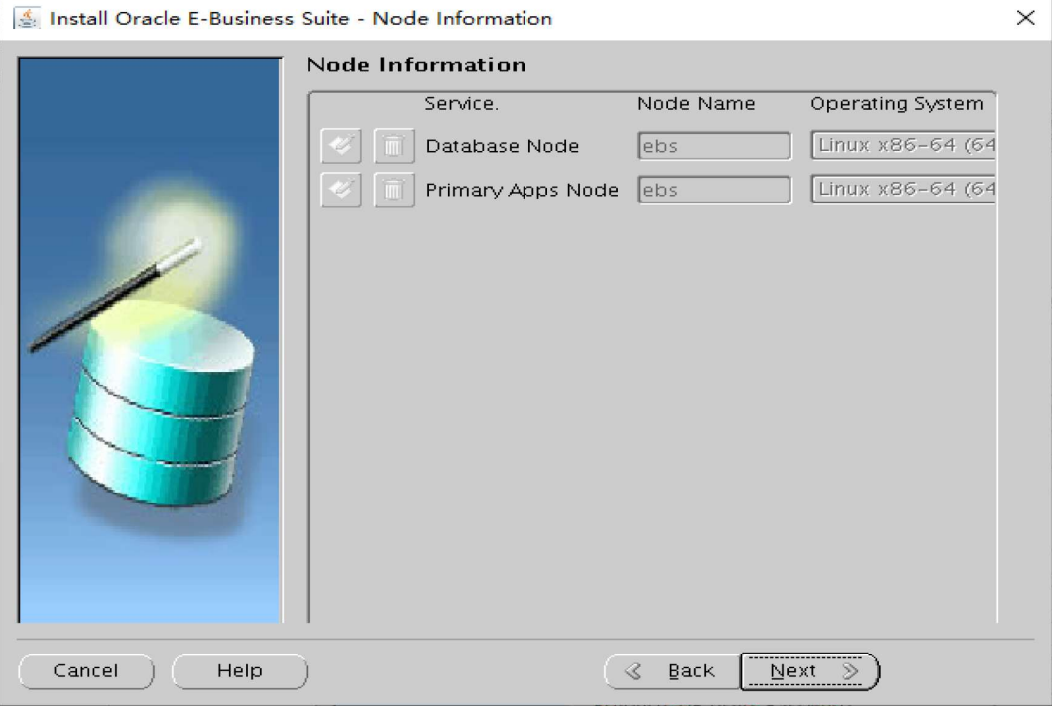The height and width of the screenshot is (706, 1052).
Task: Click the 'Node Information' heading
Action: pyautogui.click(x=416, y=64)
